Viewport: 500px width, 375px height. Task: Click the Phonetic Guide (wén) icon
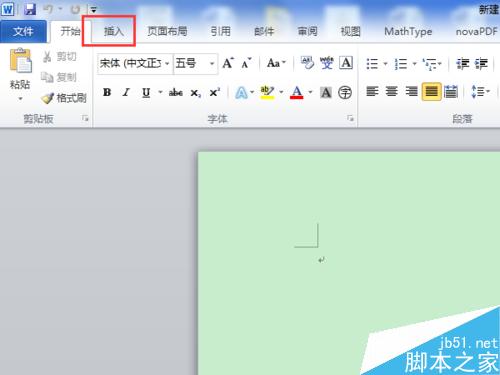pyautogui.click(x=327, y=63)
